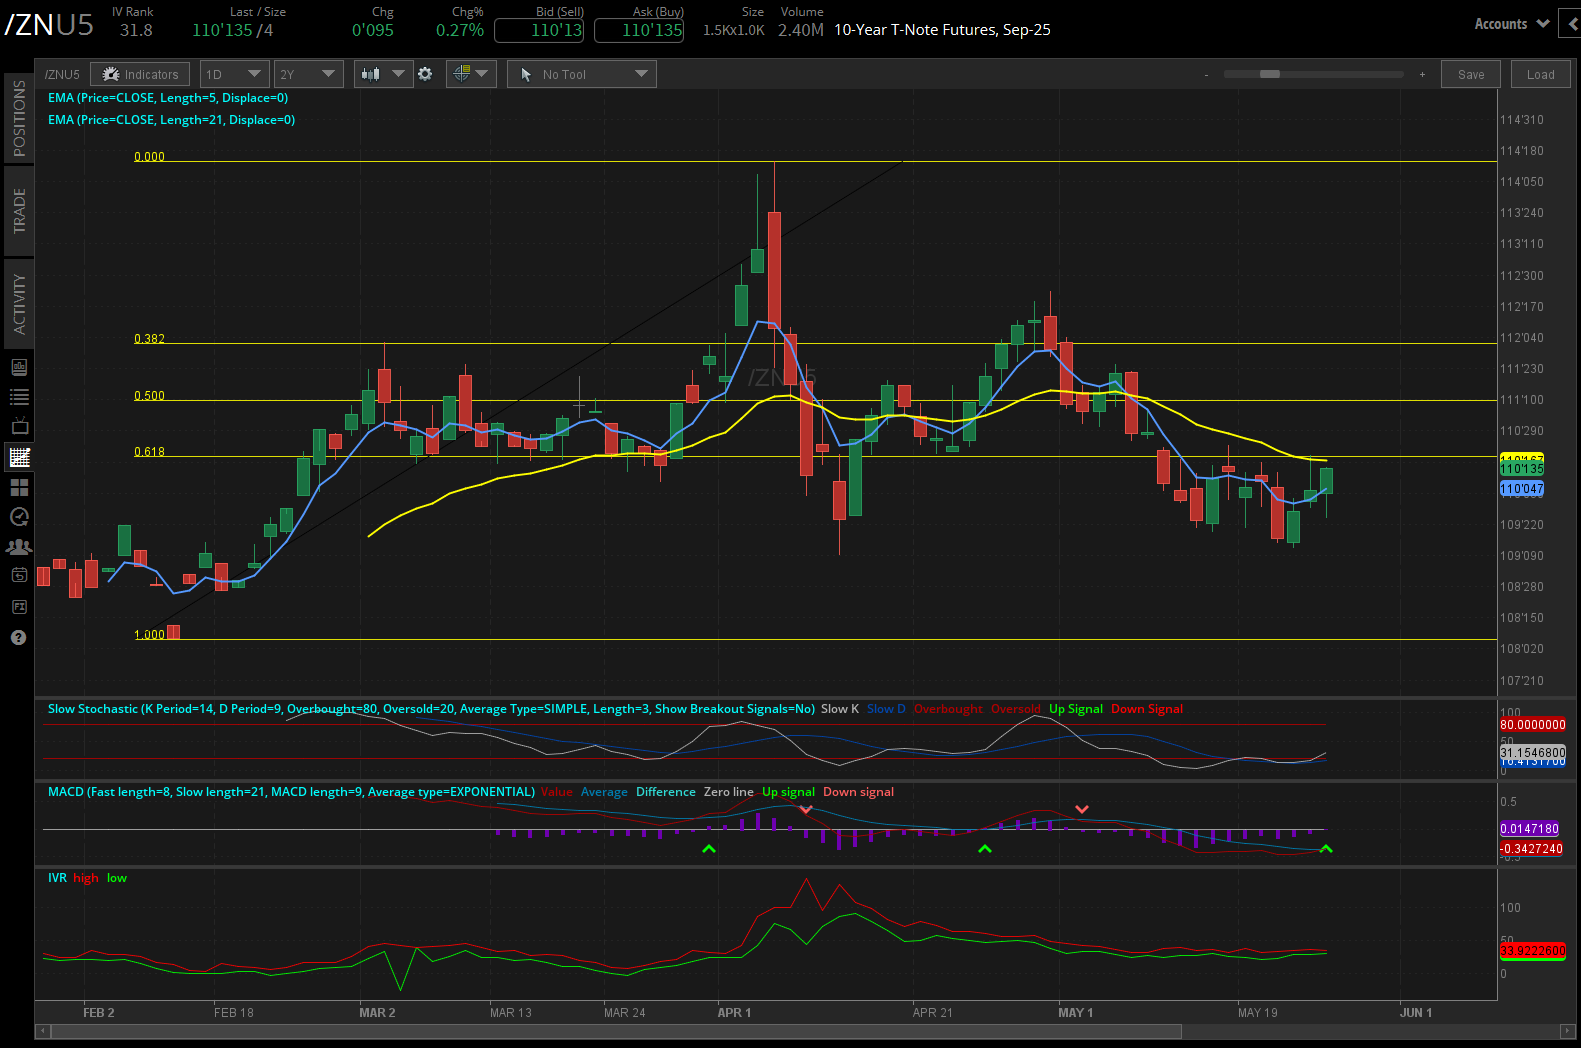This screenshot has width=1581, height=1048.
Task: Open the POSITIONS side tab
Action: click(18, 118)
